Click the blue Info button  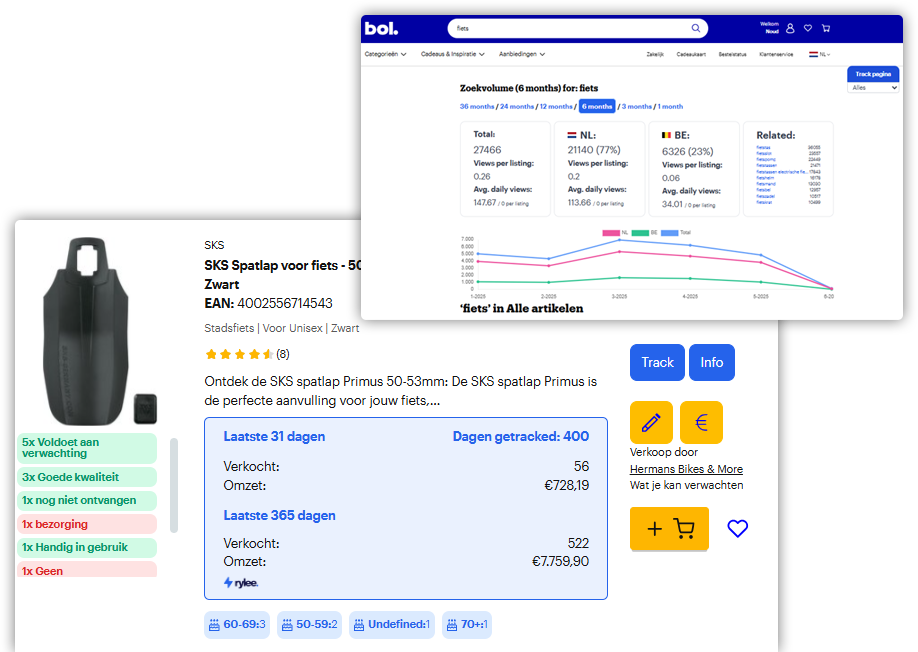[x=712, y=362]
